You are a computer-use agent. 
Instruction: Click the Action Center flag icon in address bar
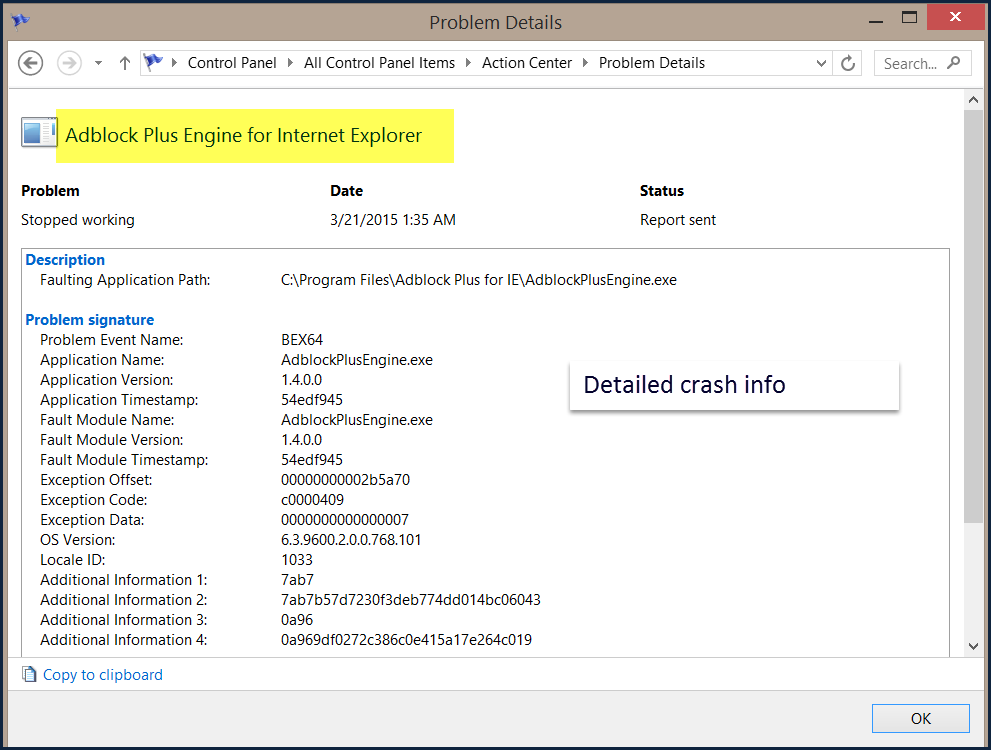153,62
